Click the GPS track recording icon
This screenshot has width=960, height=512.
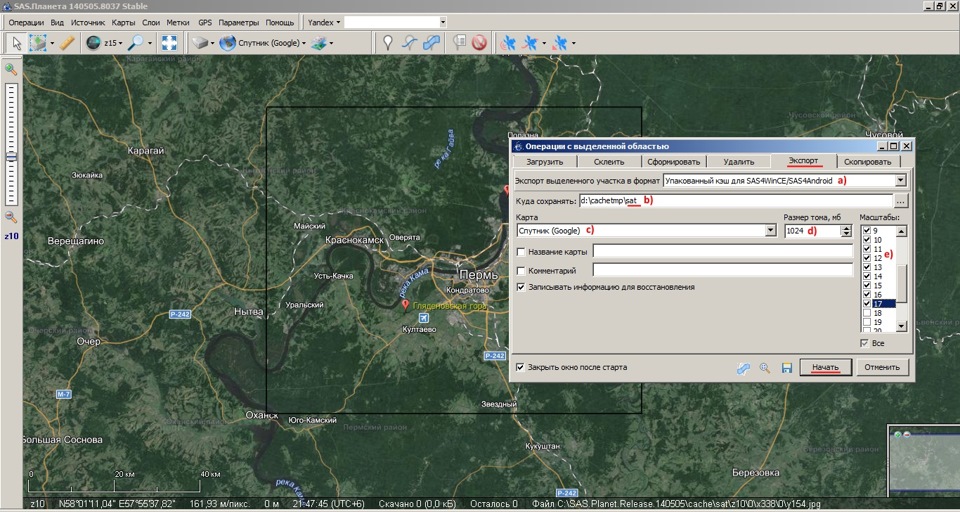coord(530,43)
